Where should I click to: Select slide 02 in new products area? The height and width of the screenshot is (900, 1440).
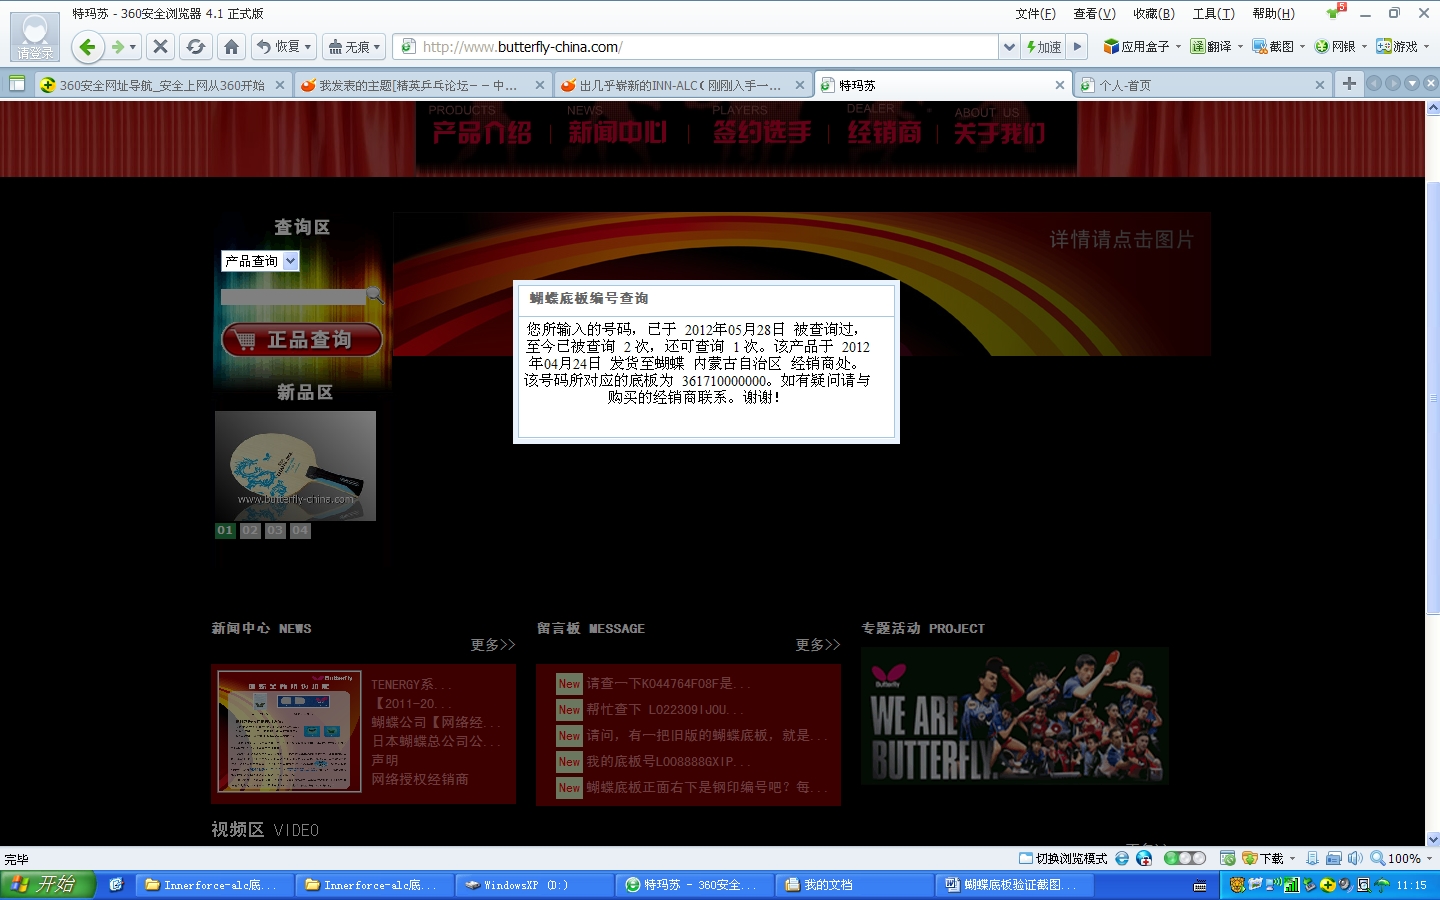(250, 531)
